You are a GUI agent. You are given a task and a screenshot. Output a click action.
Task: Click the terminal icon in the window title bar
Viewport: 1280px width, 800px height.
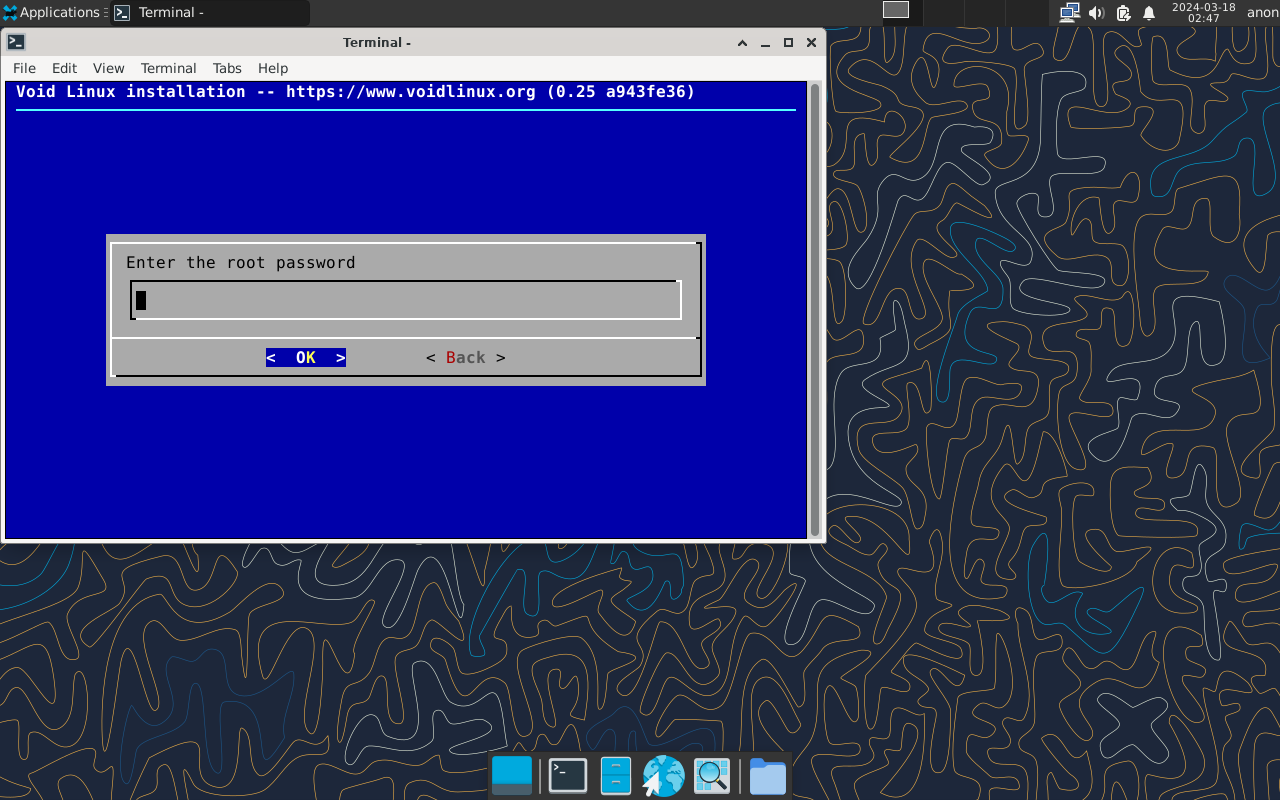tap(16, 42)
